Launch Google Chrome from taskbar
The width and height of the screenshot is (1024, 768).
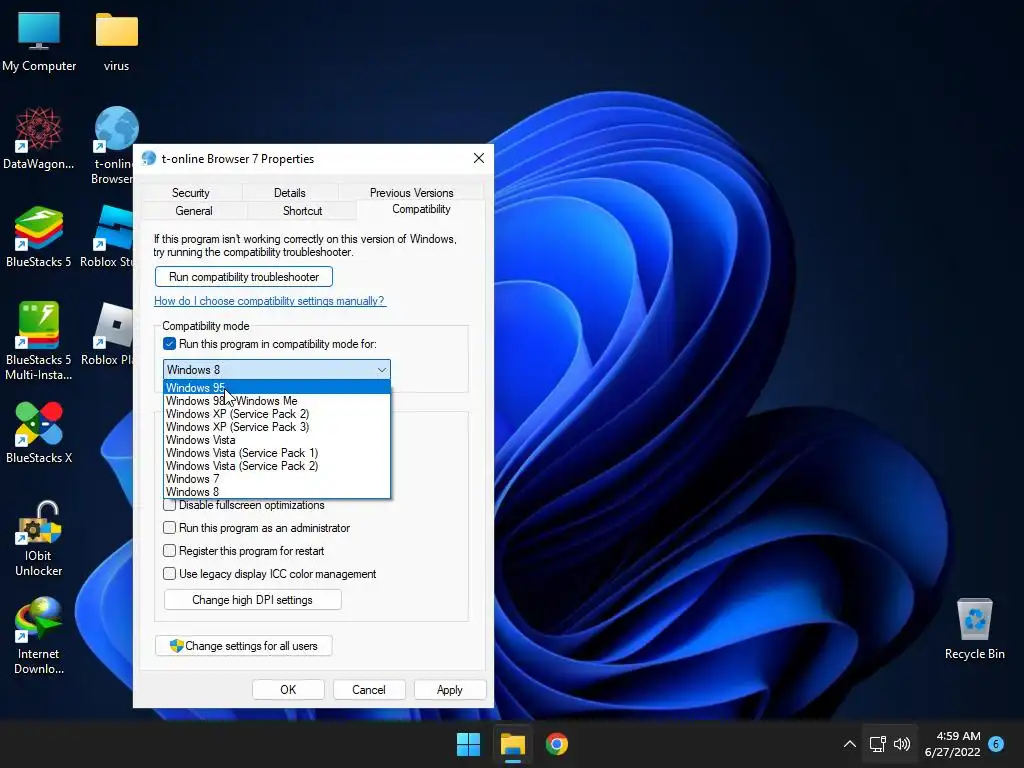click(556, 744)
